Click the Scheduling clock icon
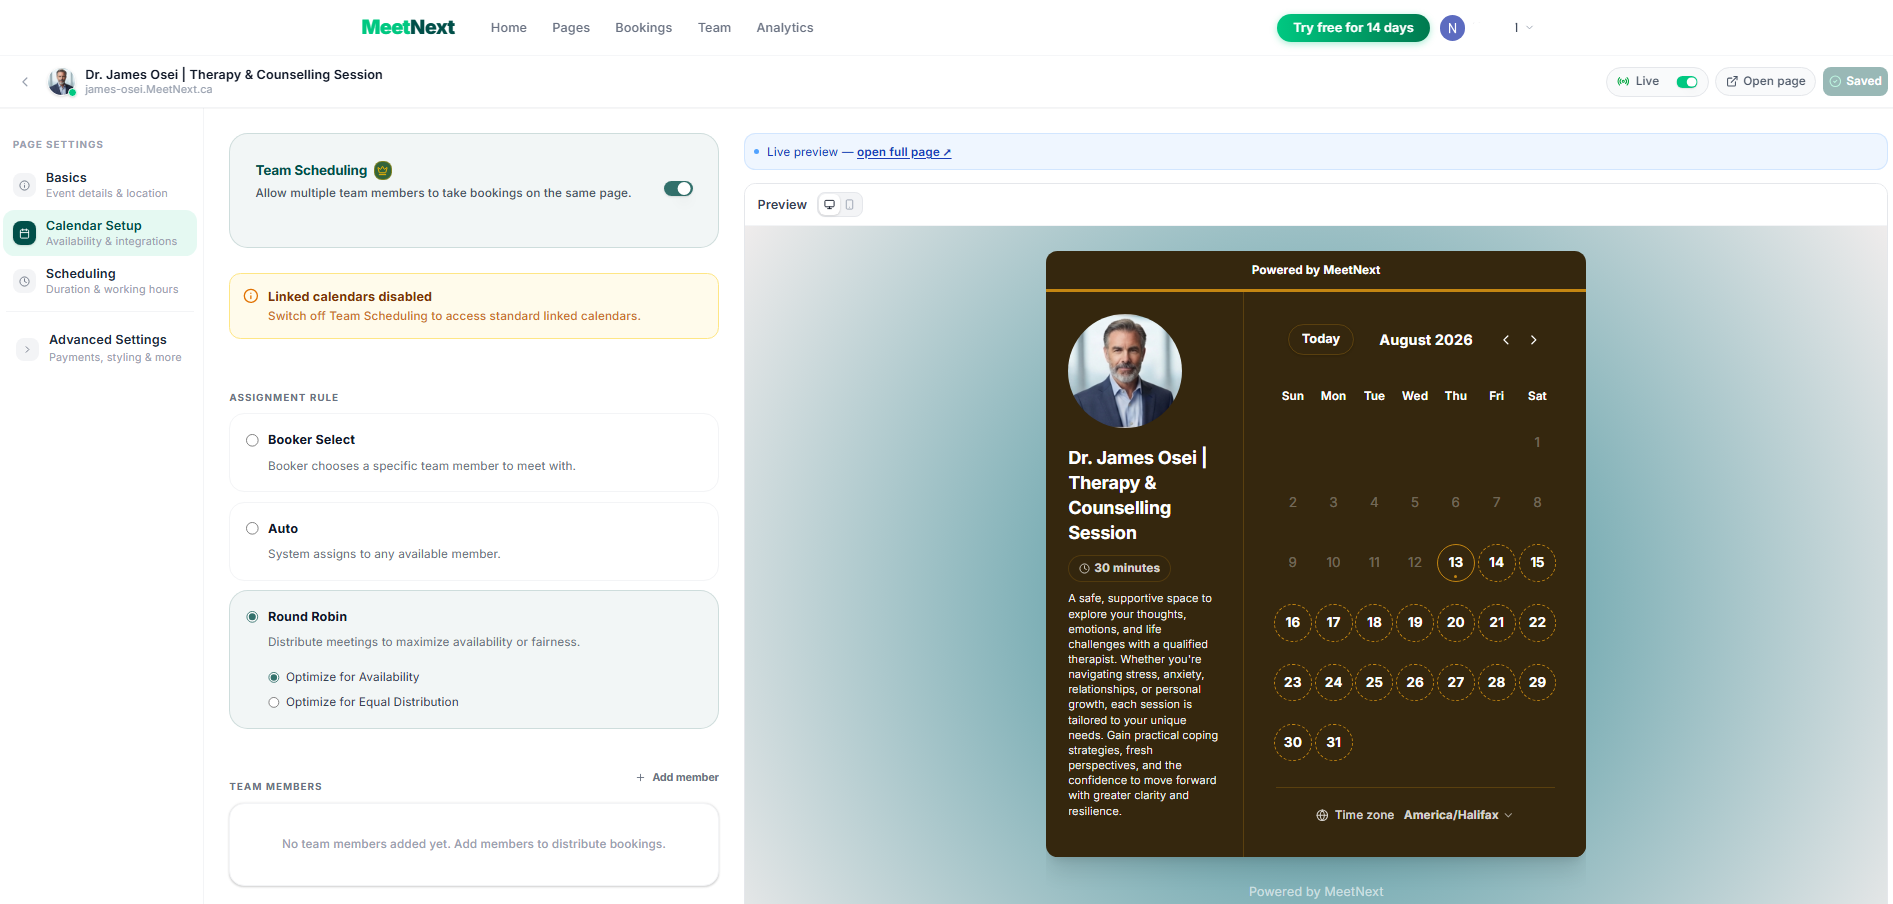1893x904 pixels. pyautogui.click(x=25, y=281)
